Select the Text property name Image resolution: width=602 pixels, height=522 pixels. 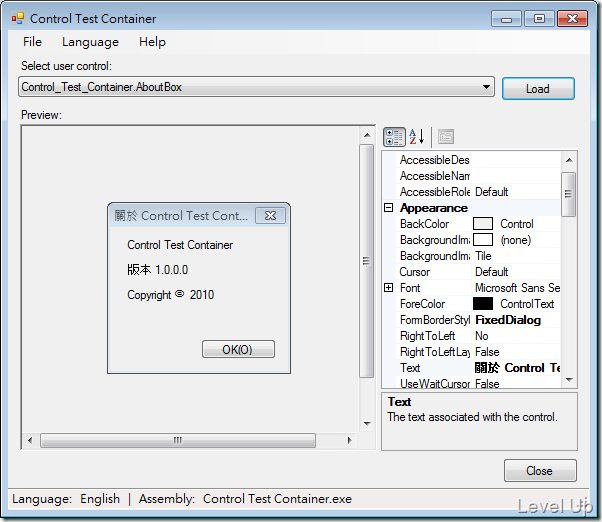[x=410, y=368]
